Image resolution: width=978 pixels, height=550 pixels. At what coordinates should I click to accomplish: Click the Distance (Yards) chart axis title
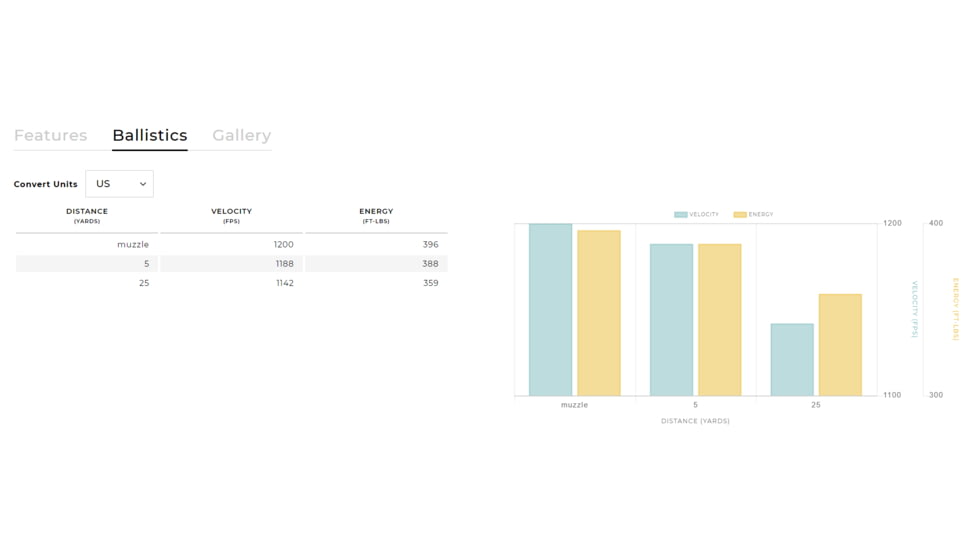coord(695,421)
